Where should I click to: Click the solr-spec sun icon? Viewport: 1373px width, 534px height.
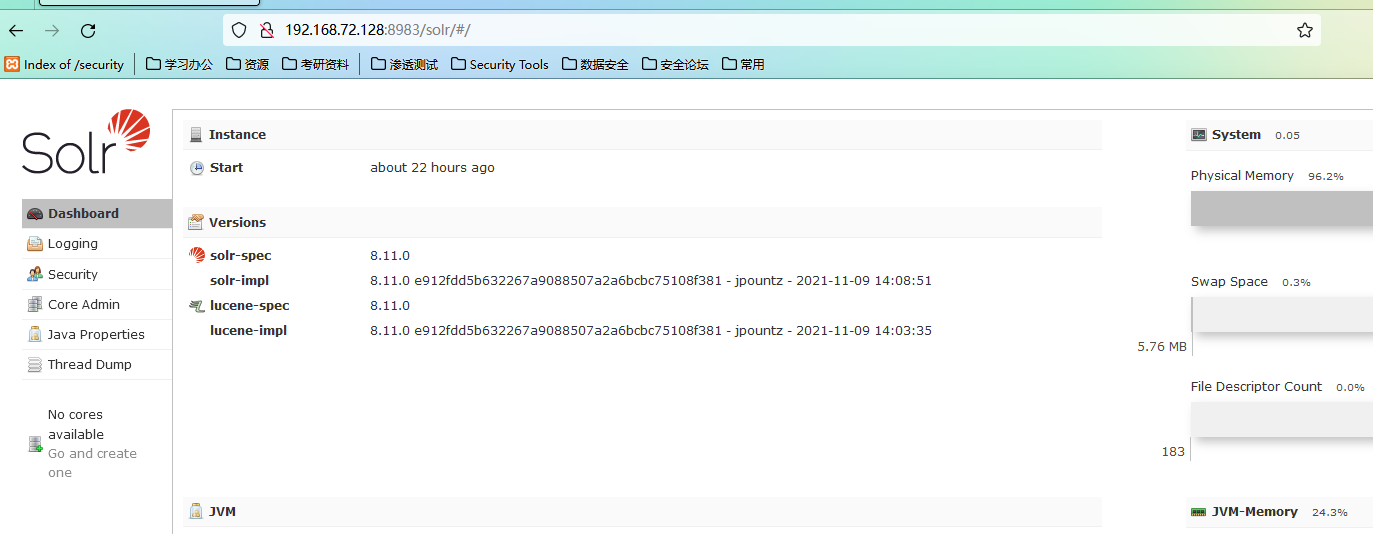click(x=197, y=255)
